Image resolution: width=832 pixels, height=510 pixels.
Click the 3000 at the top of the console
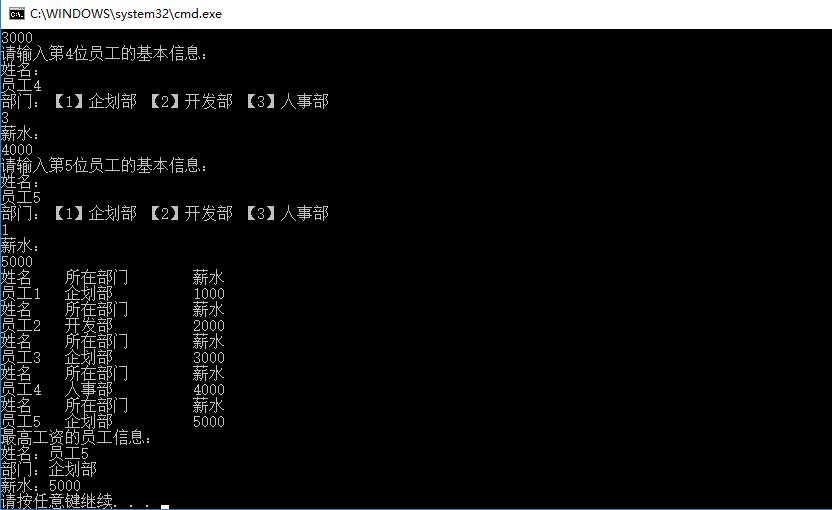click(17, 38)
